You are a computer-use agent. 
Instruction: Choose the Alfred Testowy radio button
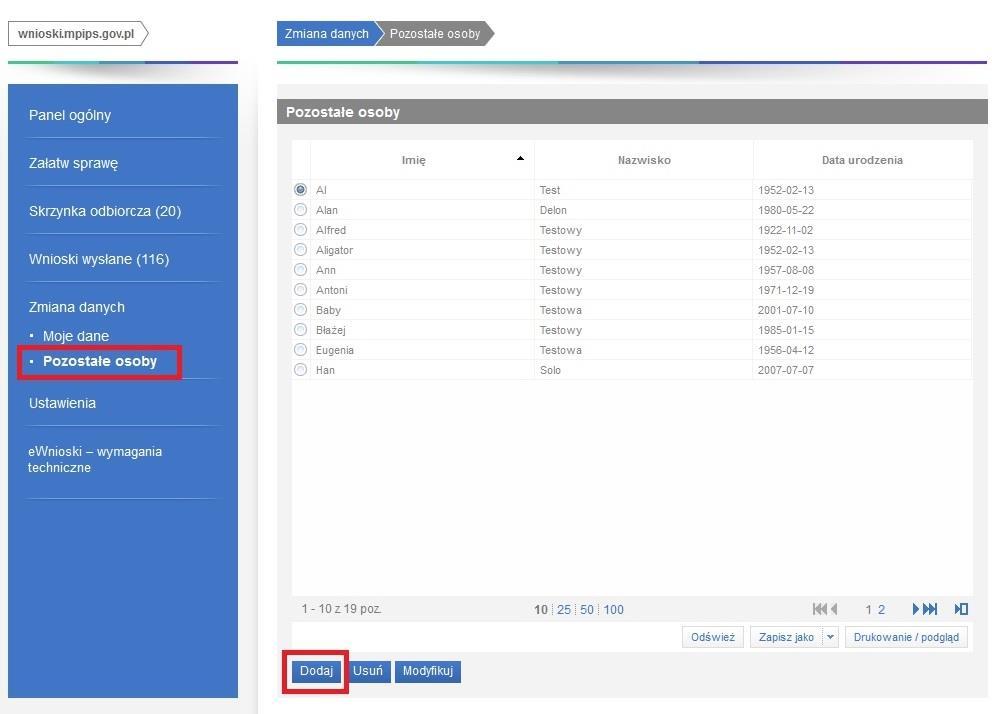301,230
